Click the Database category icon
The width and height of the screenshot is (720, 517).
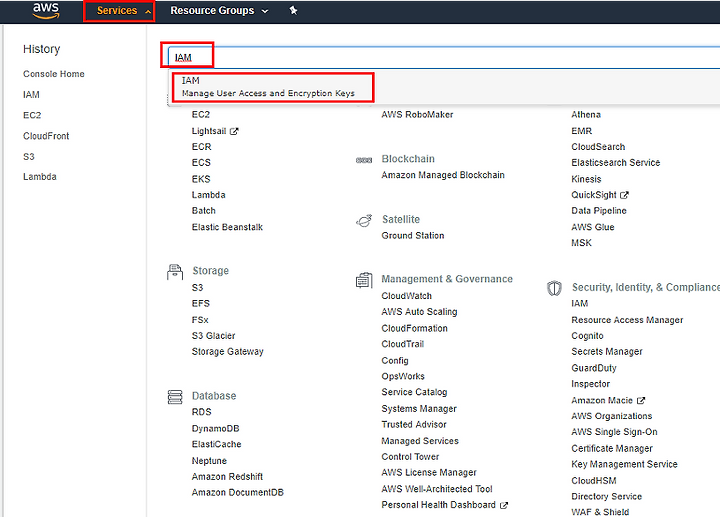(175, 397)
